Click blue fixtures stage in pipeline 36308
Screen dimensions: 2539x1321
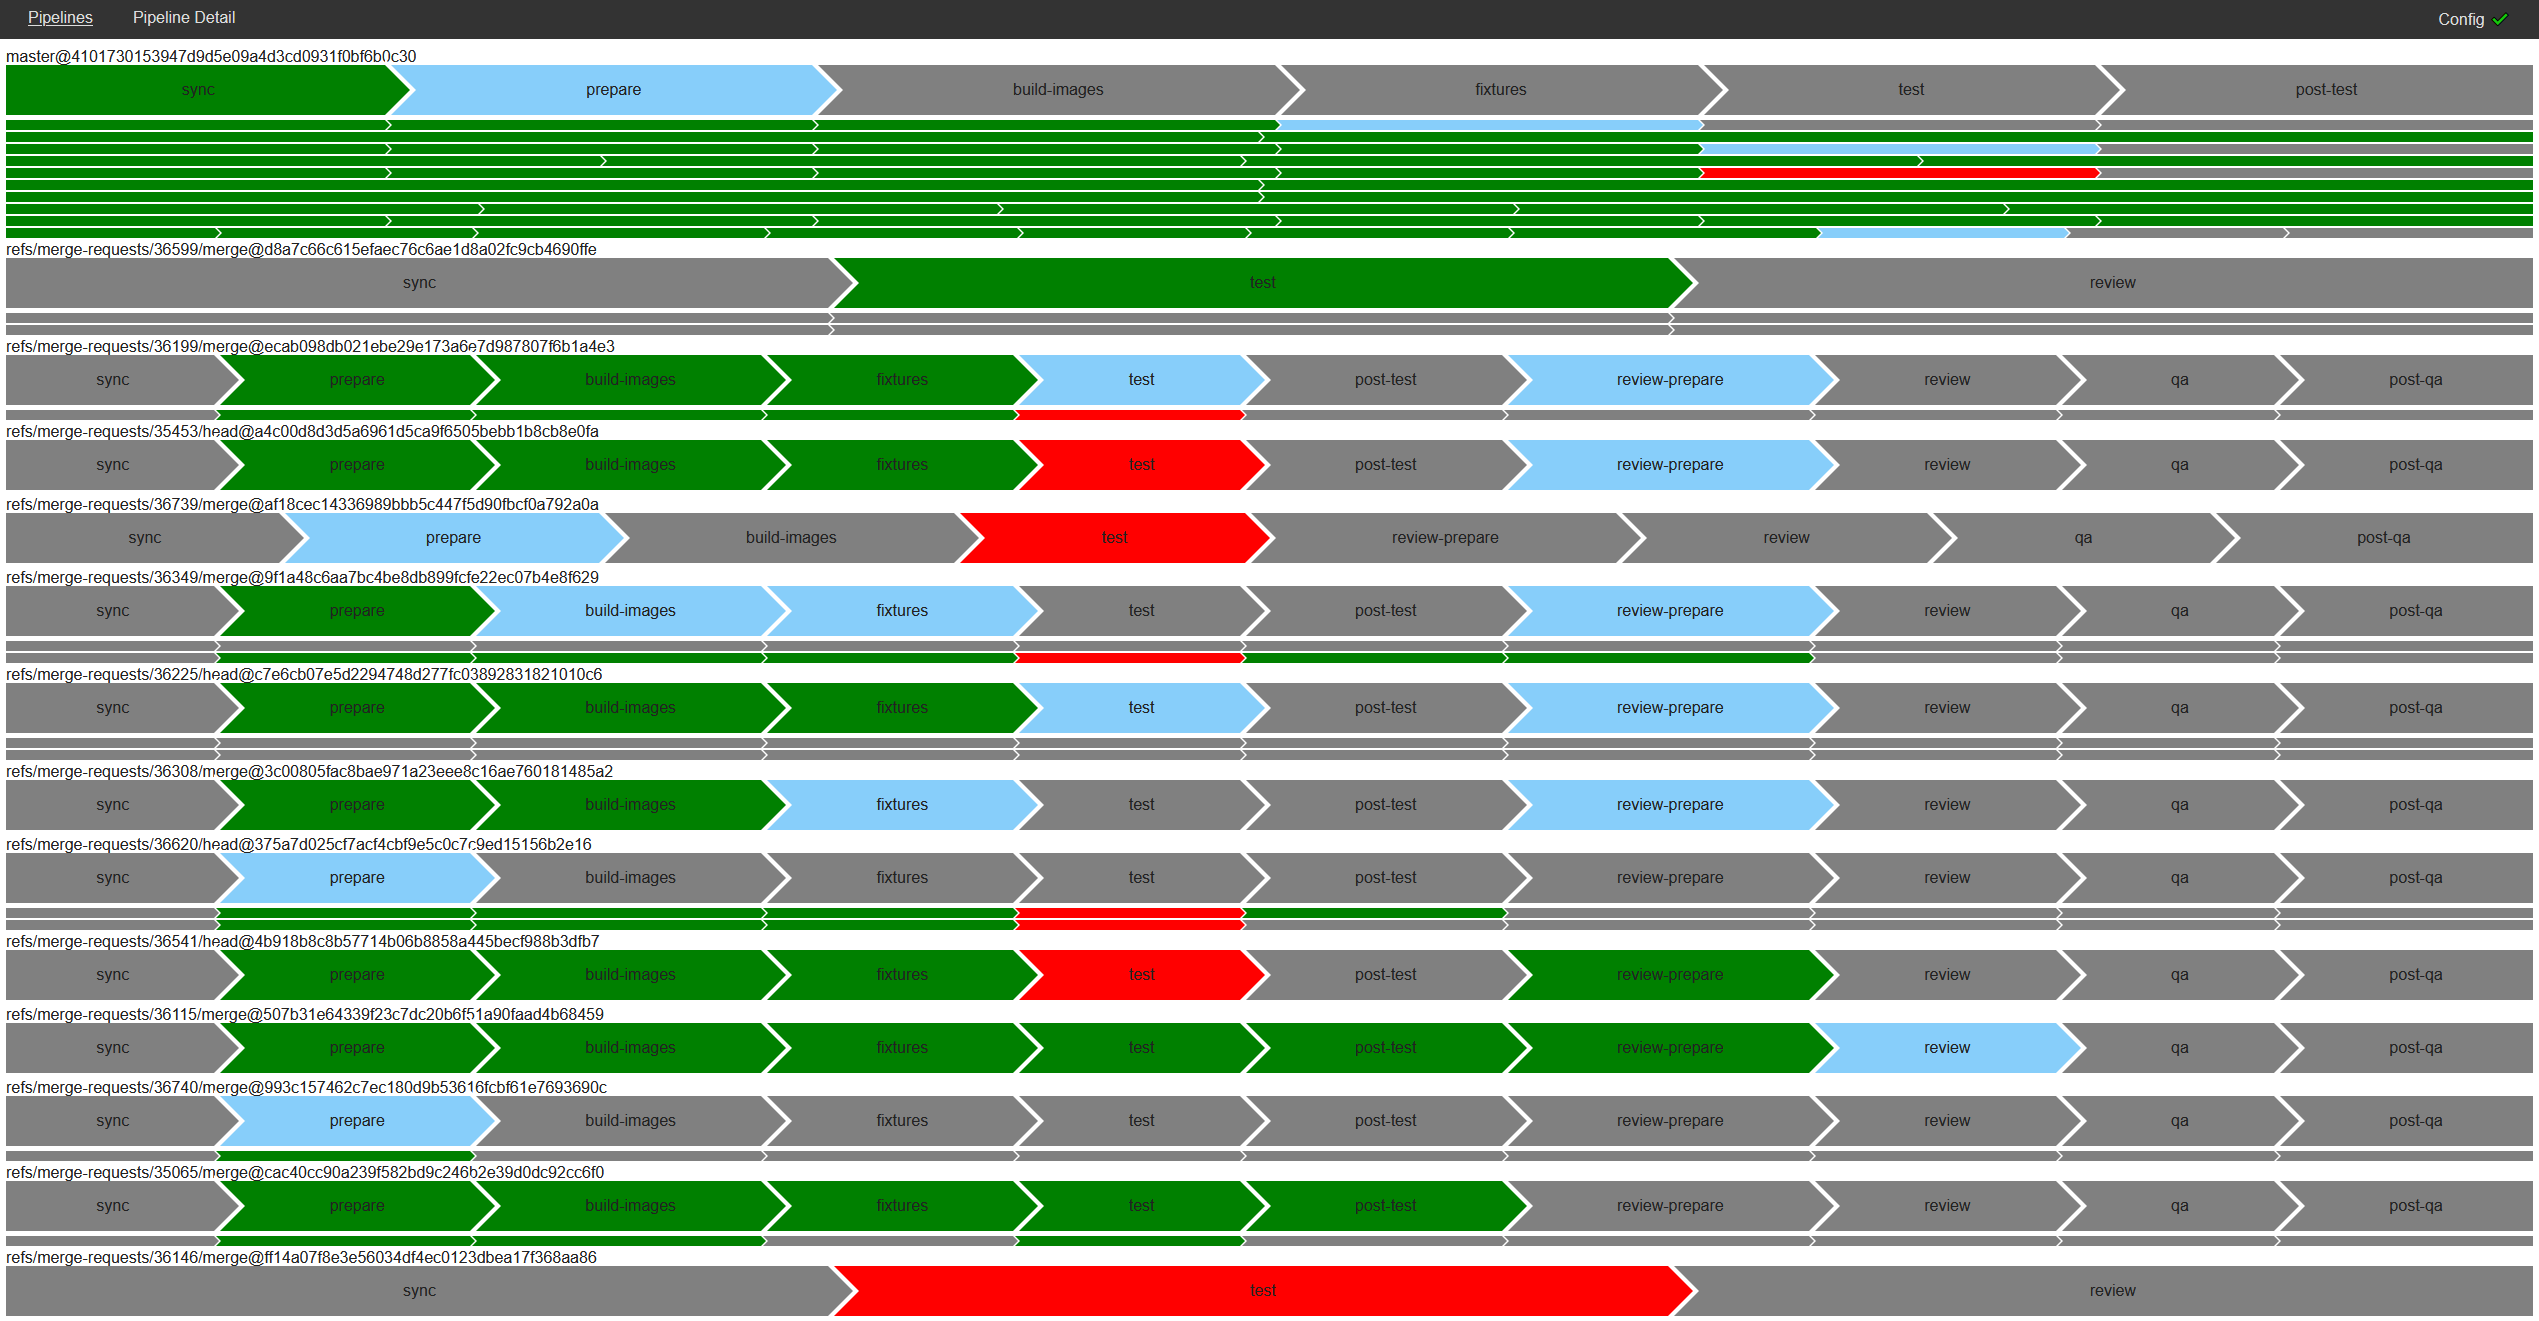[x=901, y=805]
